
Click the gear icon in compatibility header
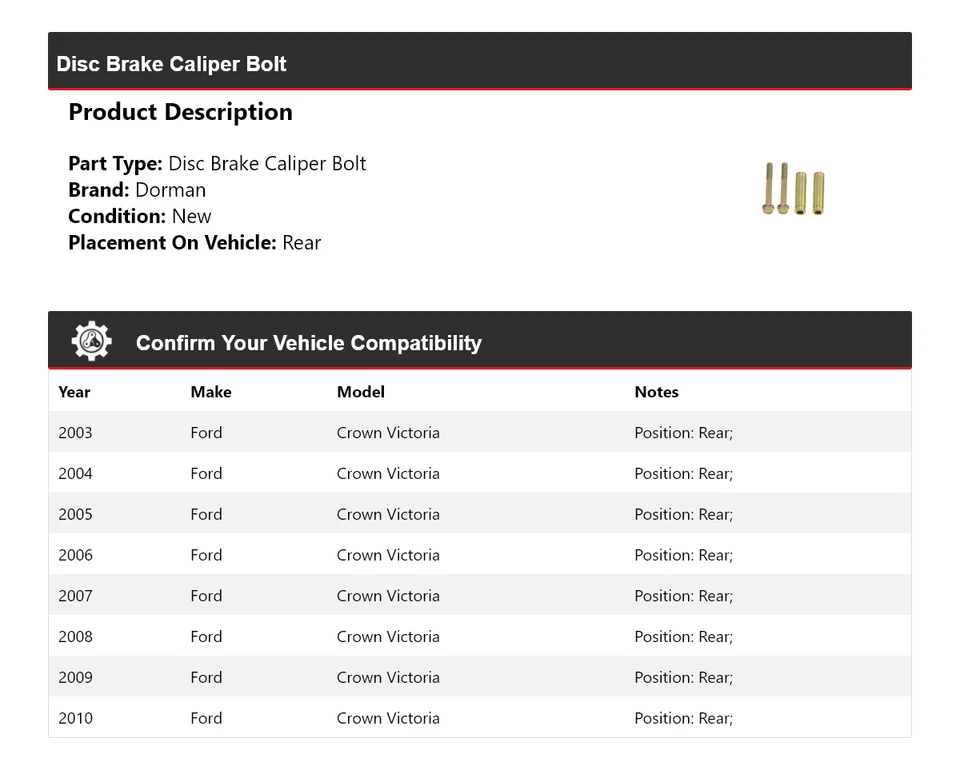pos(91,342)
